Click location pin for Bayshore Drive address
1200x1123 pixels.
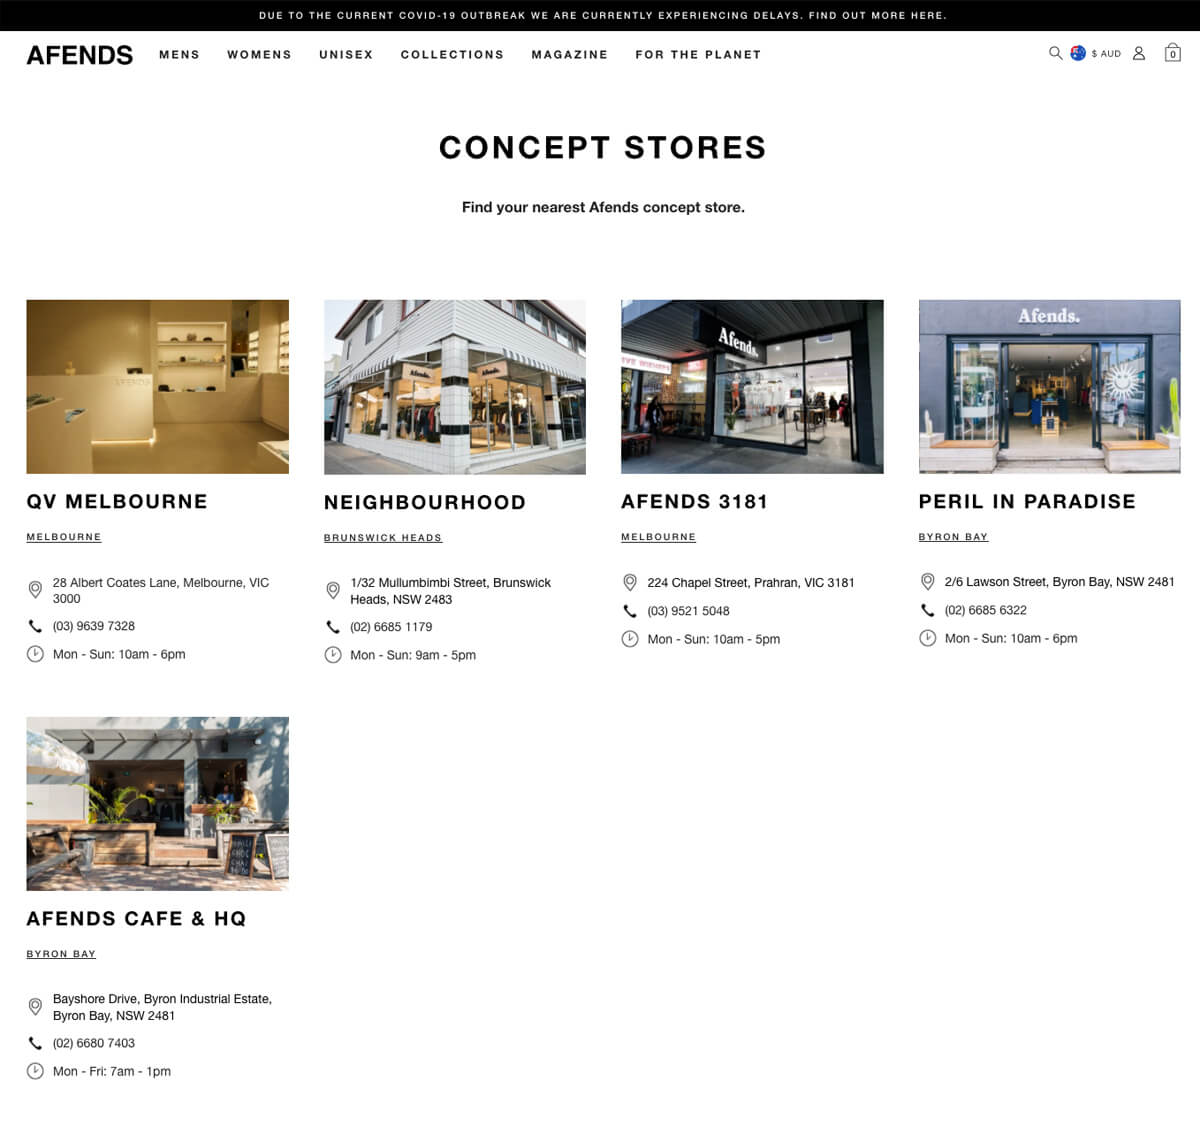coord(35,1006)
